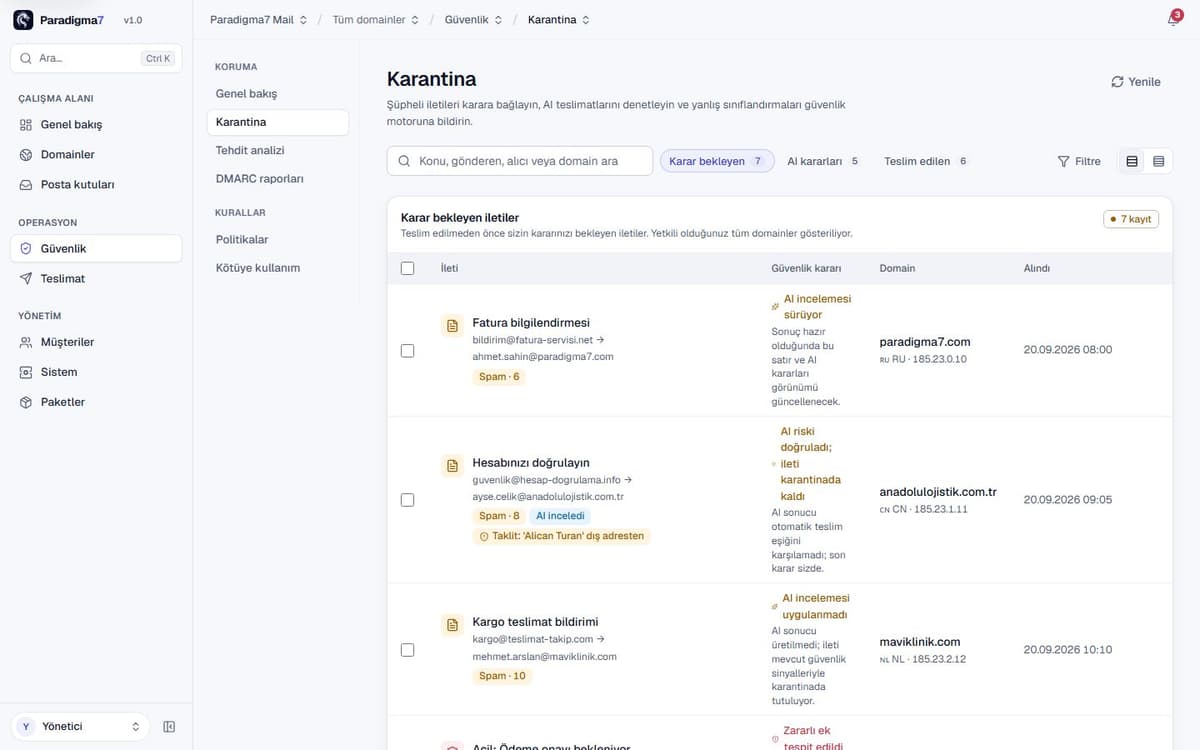Click the AI incelemesi sürüyor status
The width and height of the screenshot is (1200, 750).
(x=817, y=307)
